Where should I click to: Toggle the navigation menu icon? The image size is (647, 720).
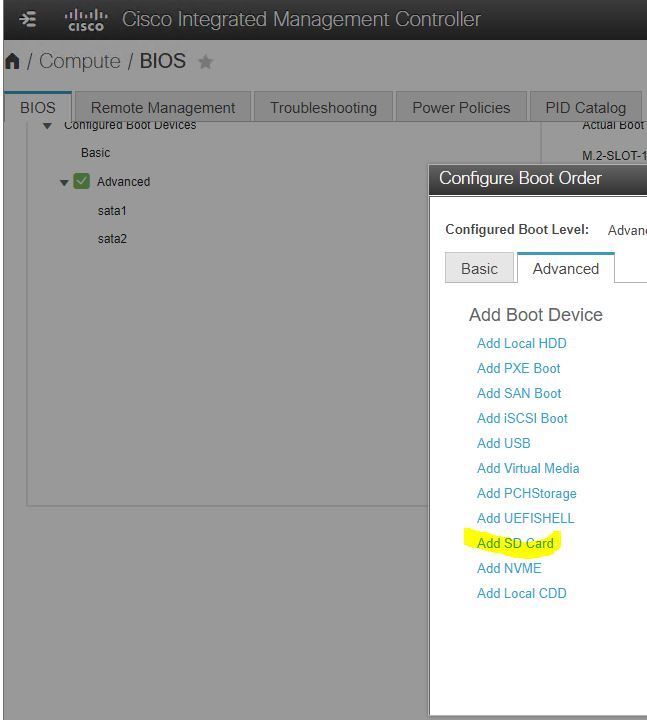point(28,20)
